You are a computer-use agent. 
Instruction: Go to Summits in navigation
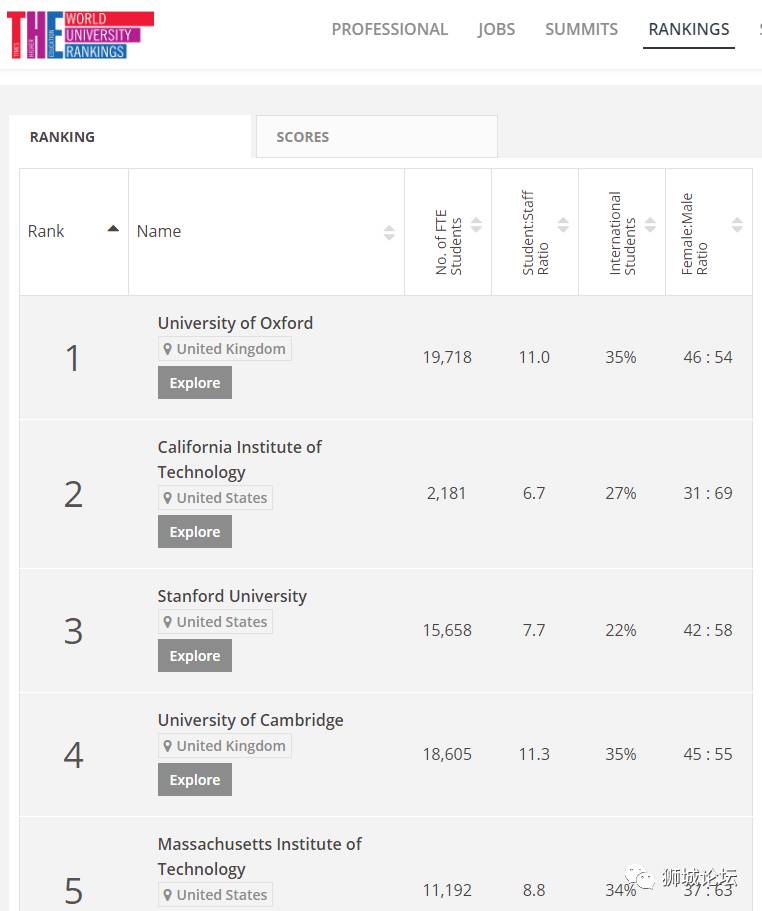[x=581, y=29]
